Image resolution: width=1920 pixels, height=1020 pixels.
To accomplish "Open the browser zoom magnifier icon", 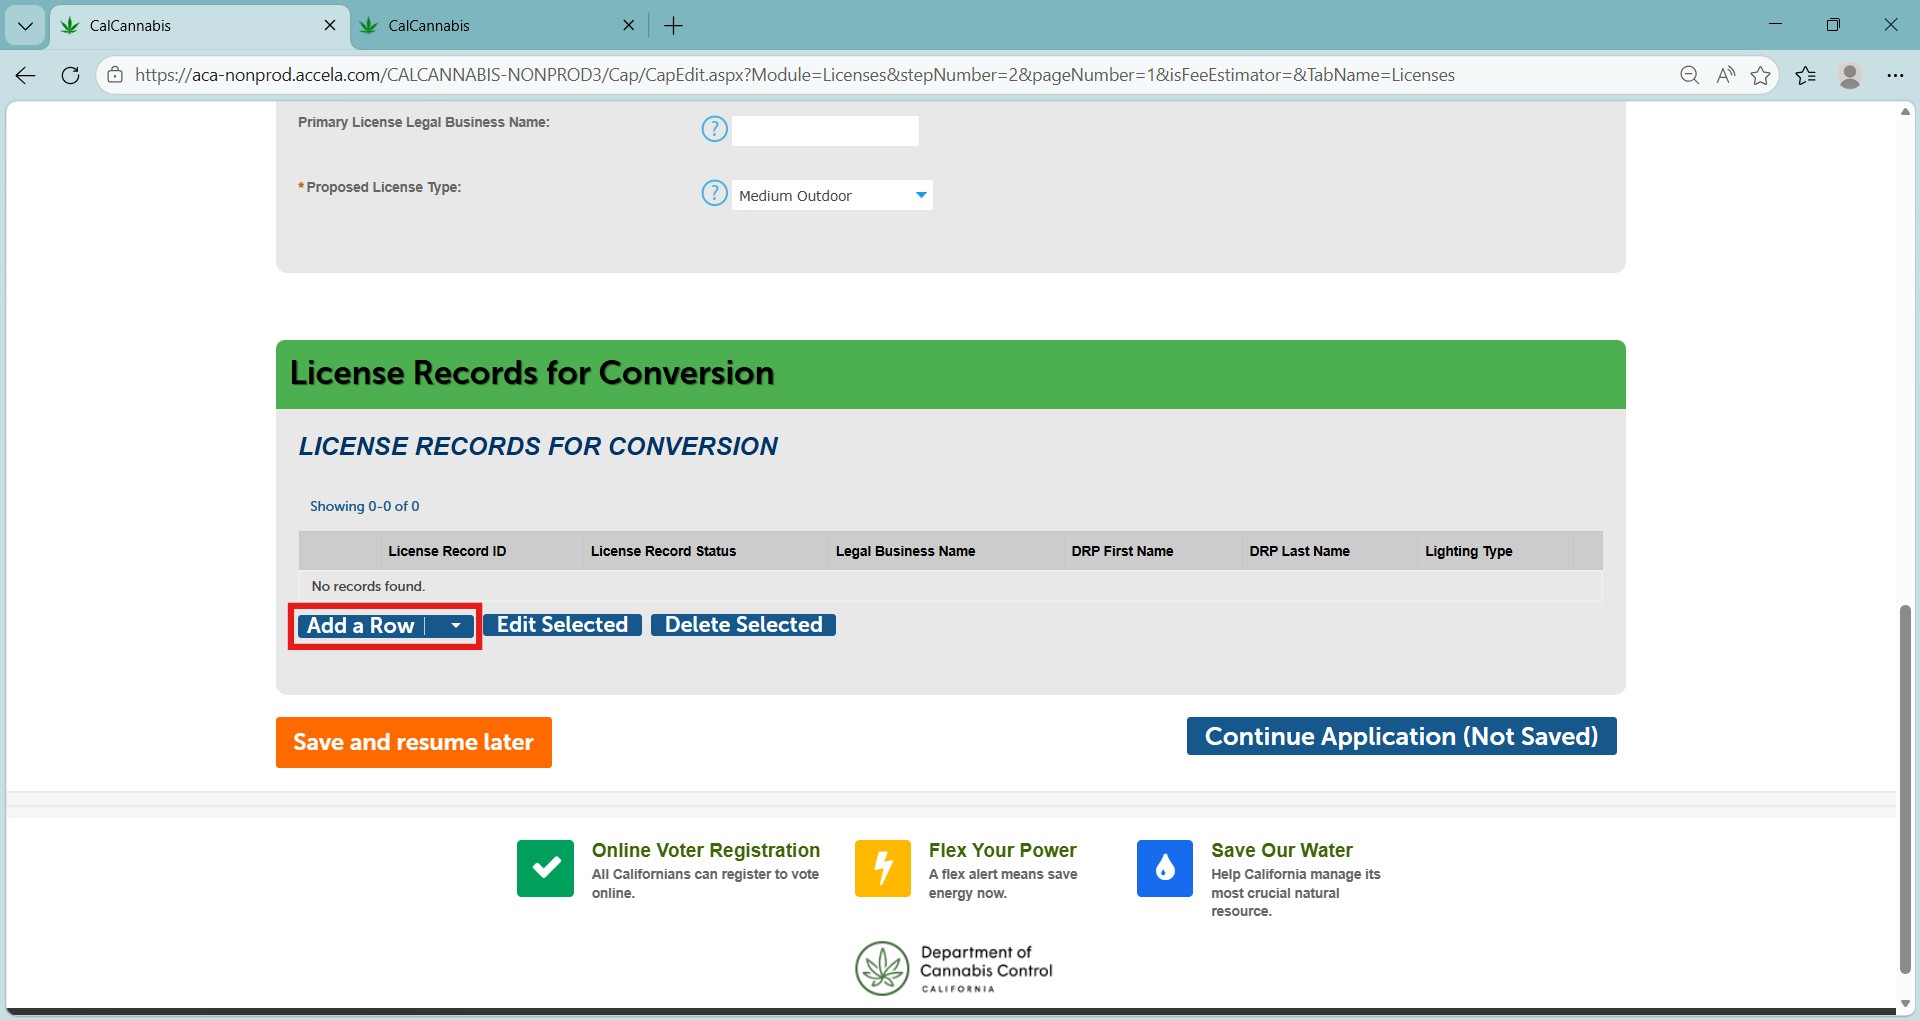I will (x=1689, y=75).
